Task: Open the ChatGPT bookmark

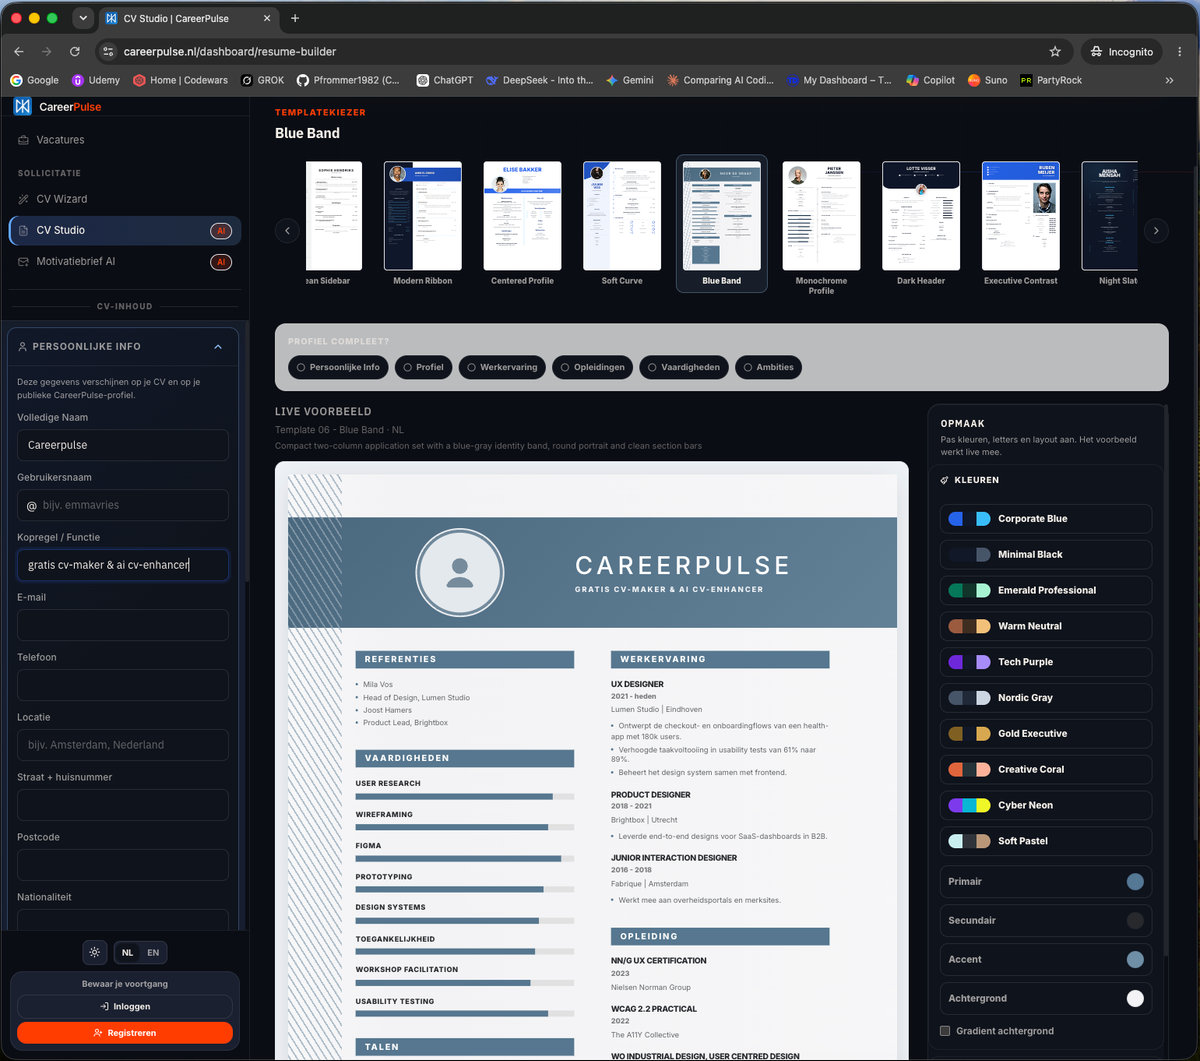Action: click(446, 80)
